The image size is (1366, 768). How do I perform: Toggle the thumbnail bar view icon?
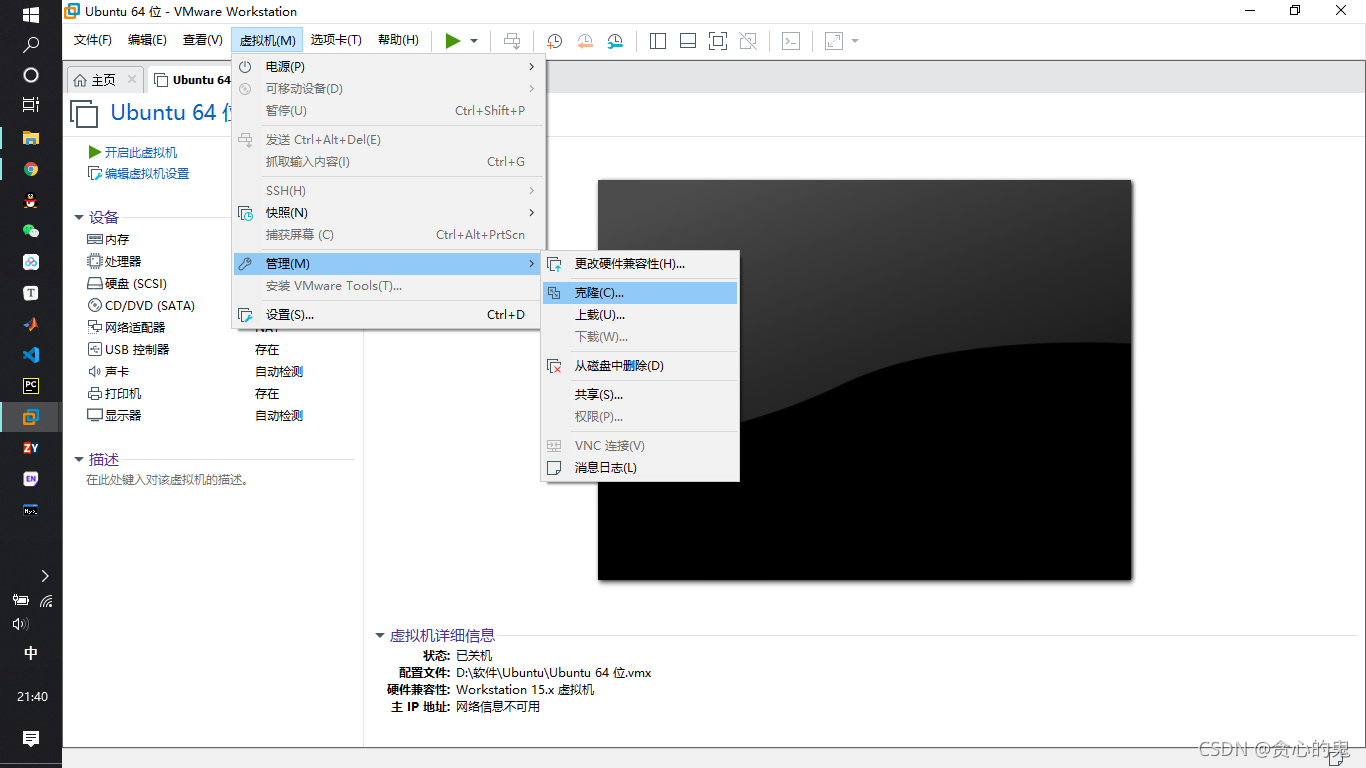pyautogui.click(x=688, y=41)
